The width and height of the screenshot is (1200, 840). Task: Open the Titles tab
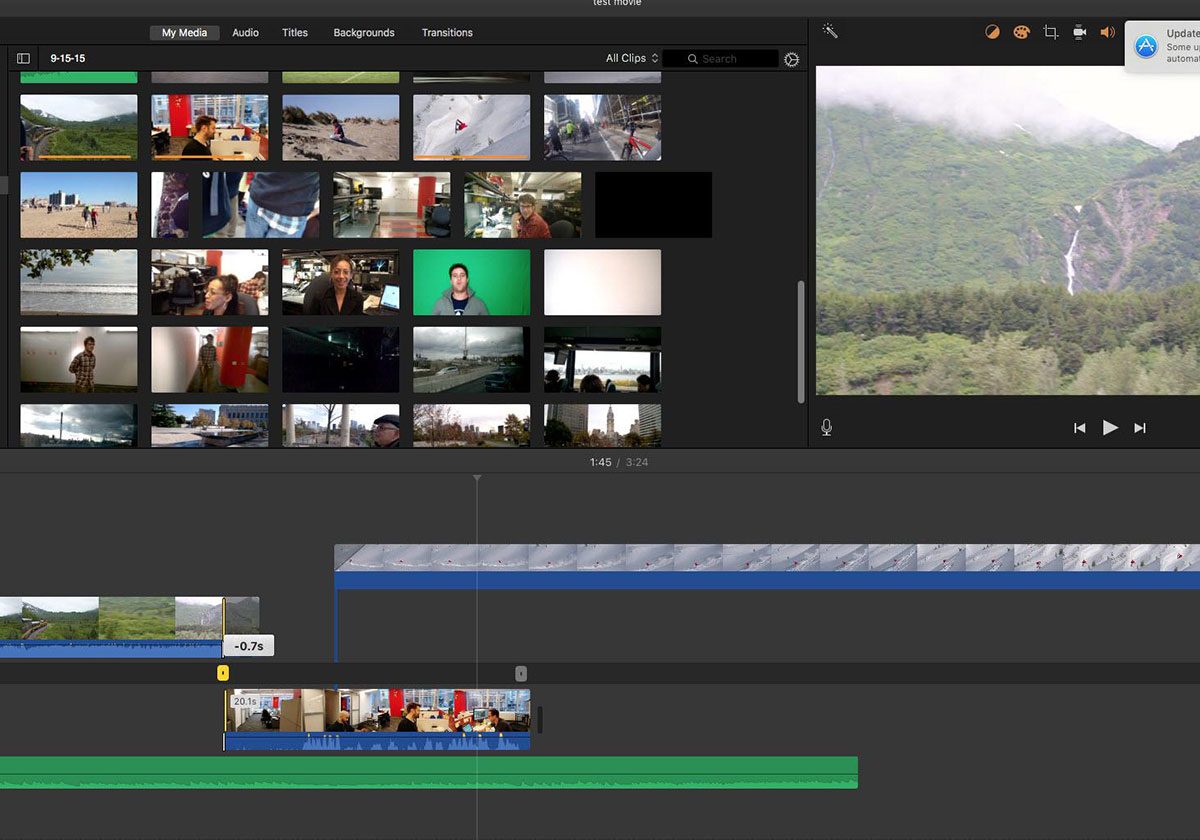[295, 33]
